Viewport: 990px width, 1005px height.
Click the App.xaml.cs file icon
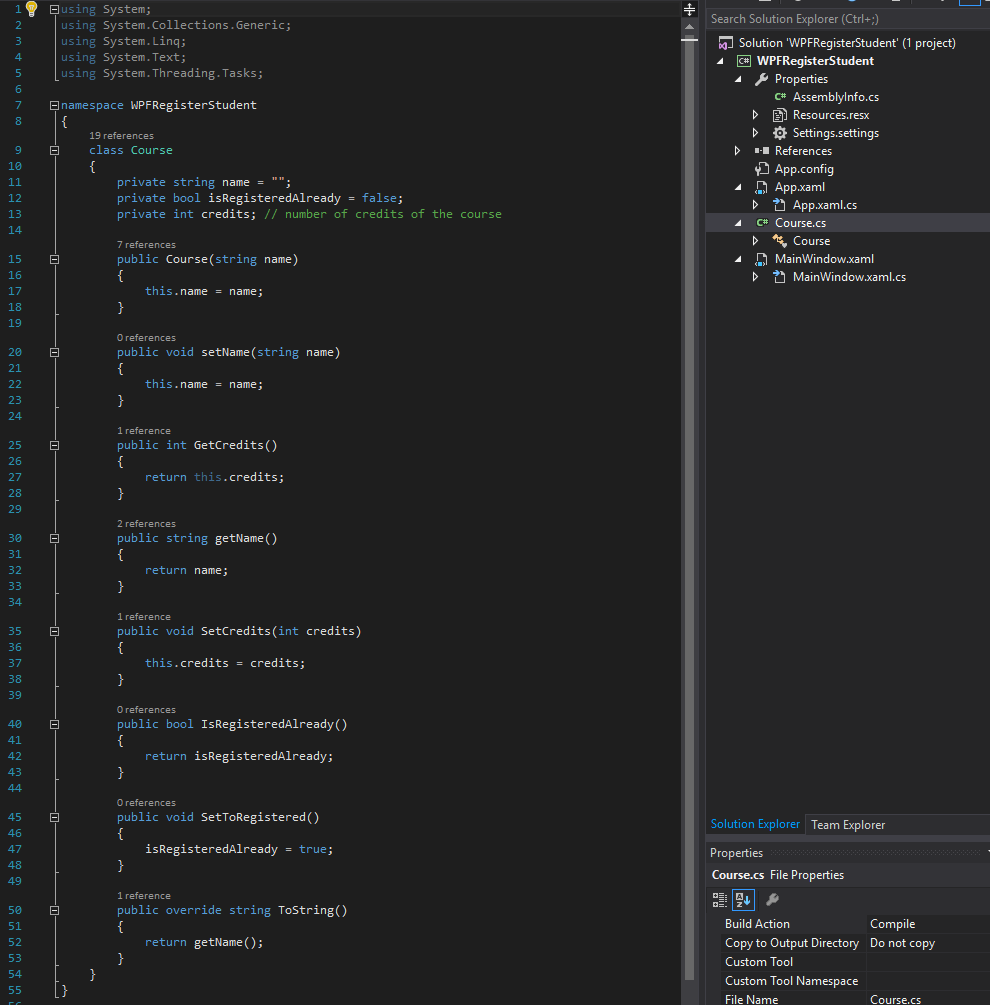[779, 205]
